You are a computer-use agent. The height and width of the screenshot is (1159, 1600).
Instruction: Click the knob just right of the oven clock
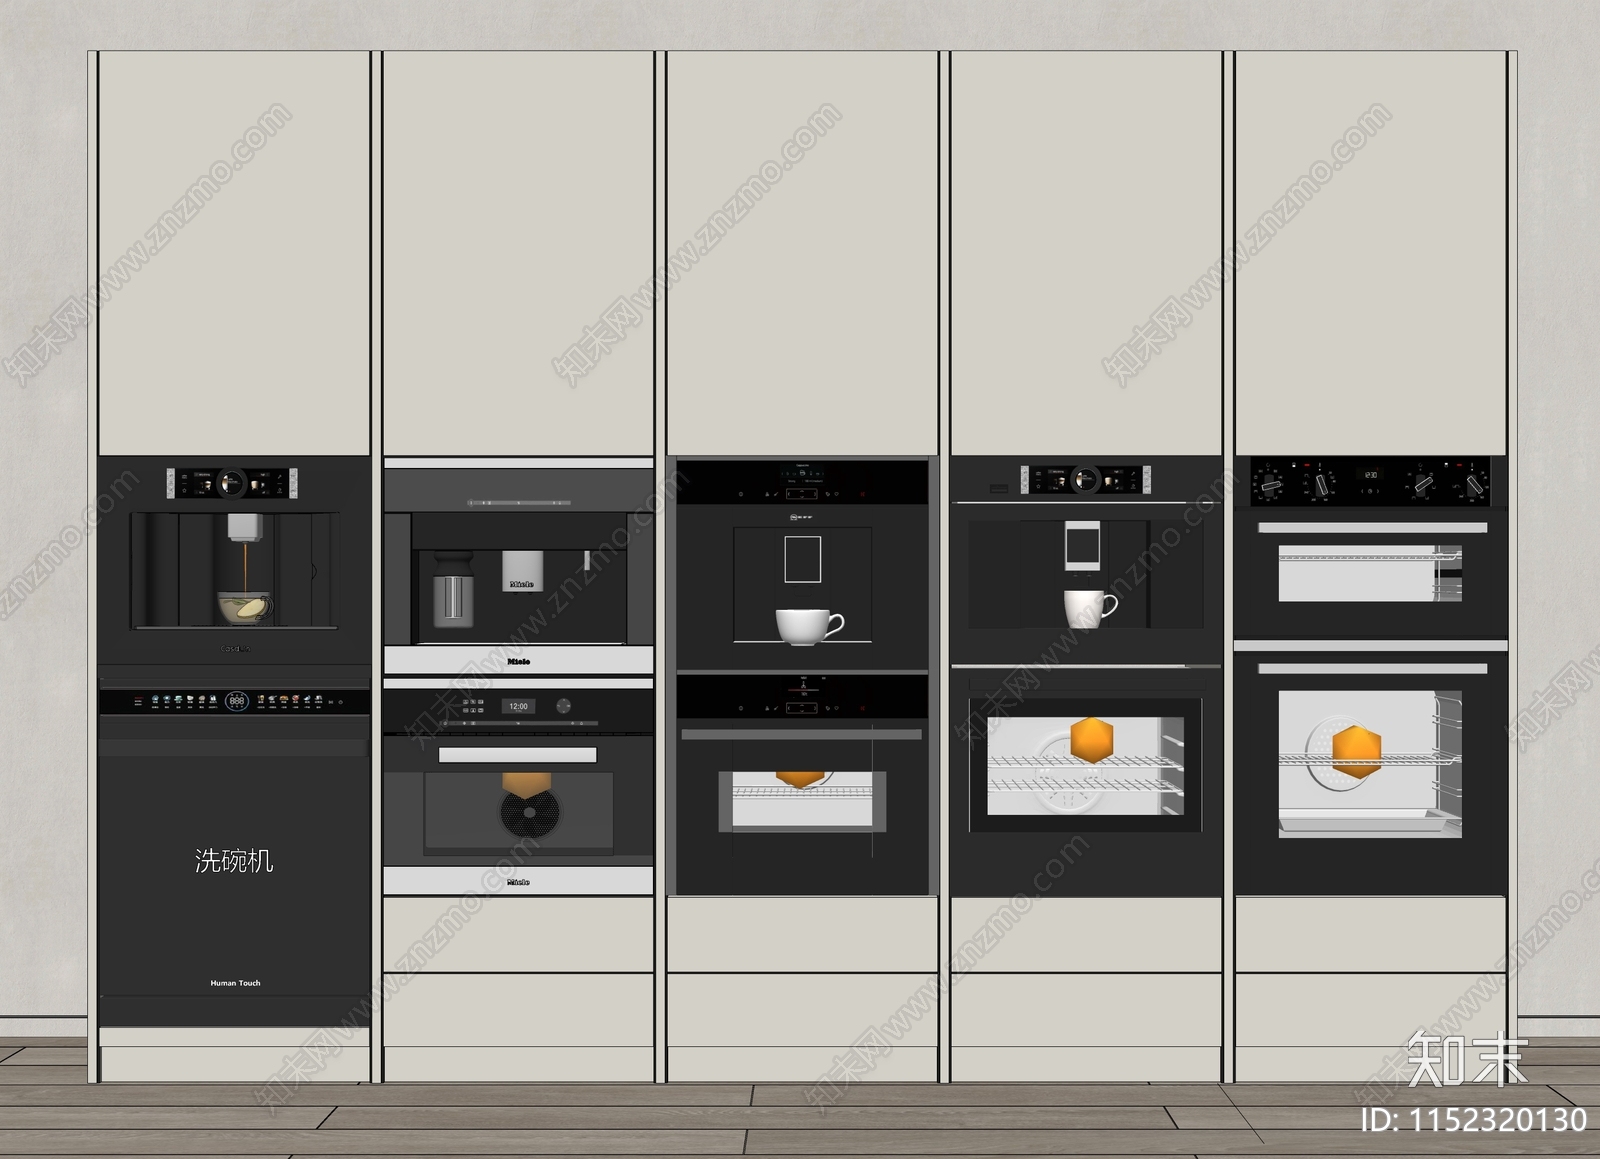tap(1424, 484)
